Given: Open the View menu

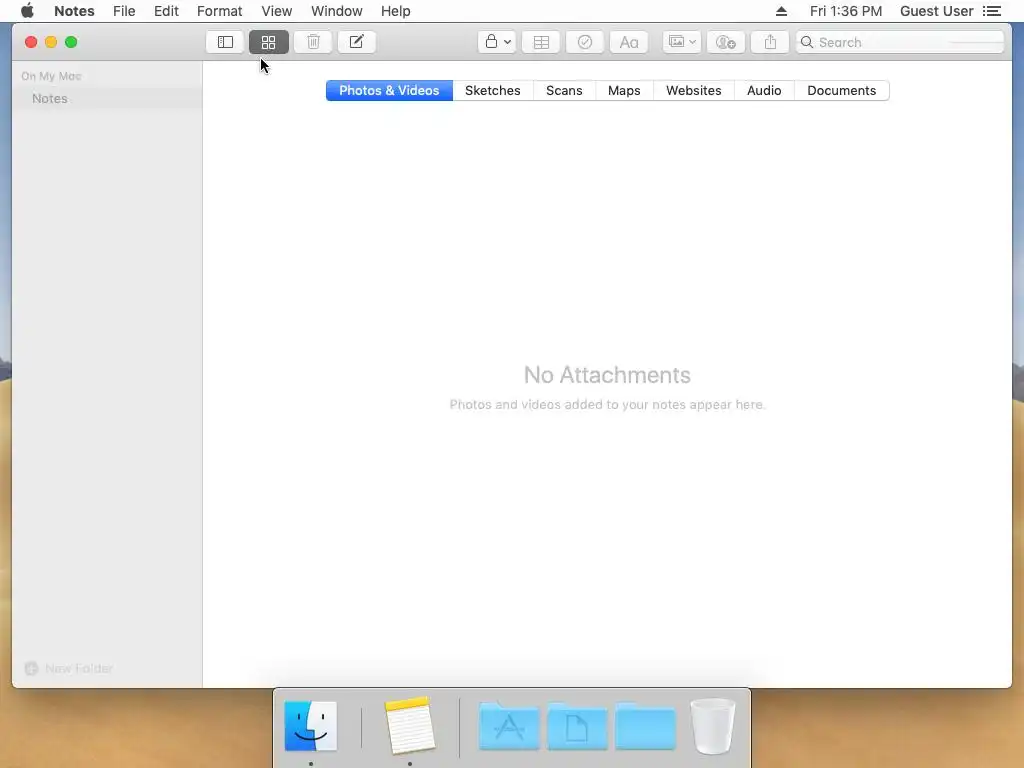Looking at the screenshot, I should [x=277, y=11].
